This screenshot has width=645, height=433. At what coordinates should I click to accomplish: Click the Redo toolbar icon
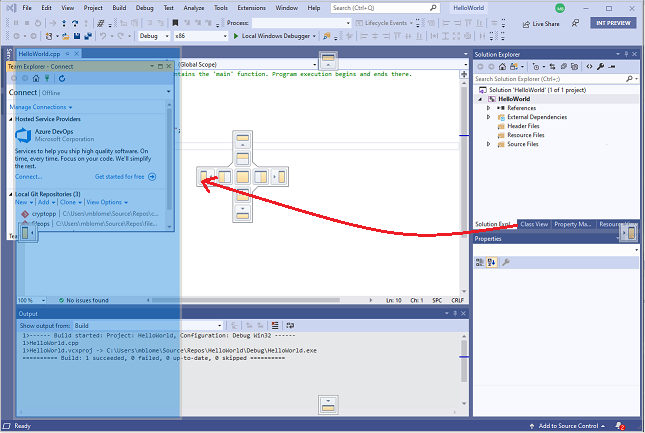tap(121, 36)
